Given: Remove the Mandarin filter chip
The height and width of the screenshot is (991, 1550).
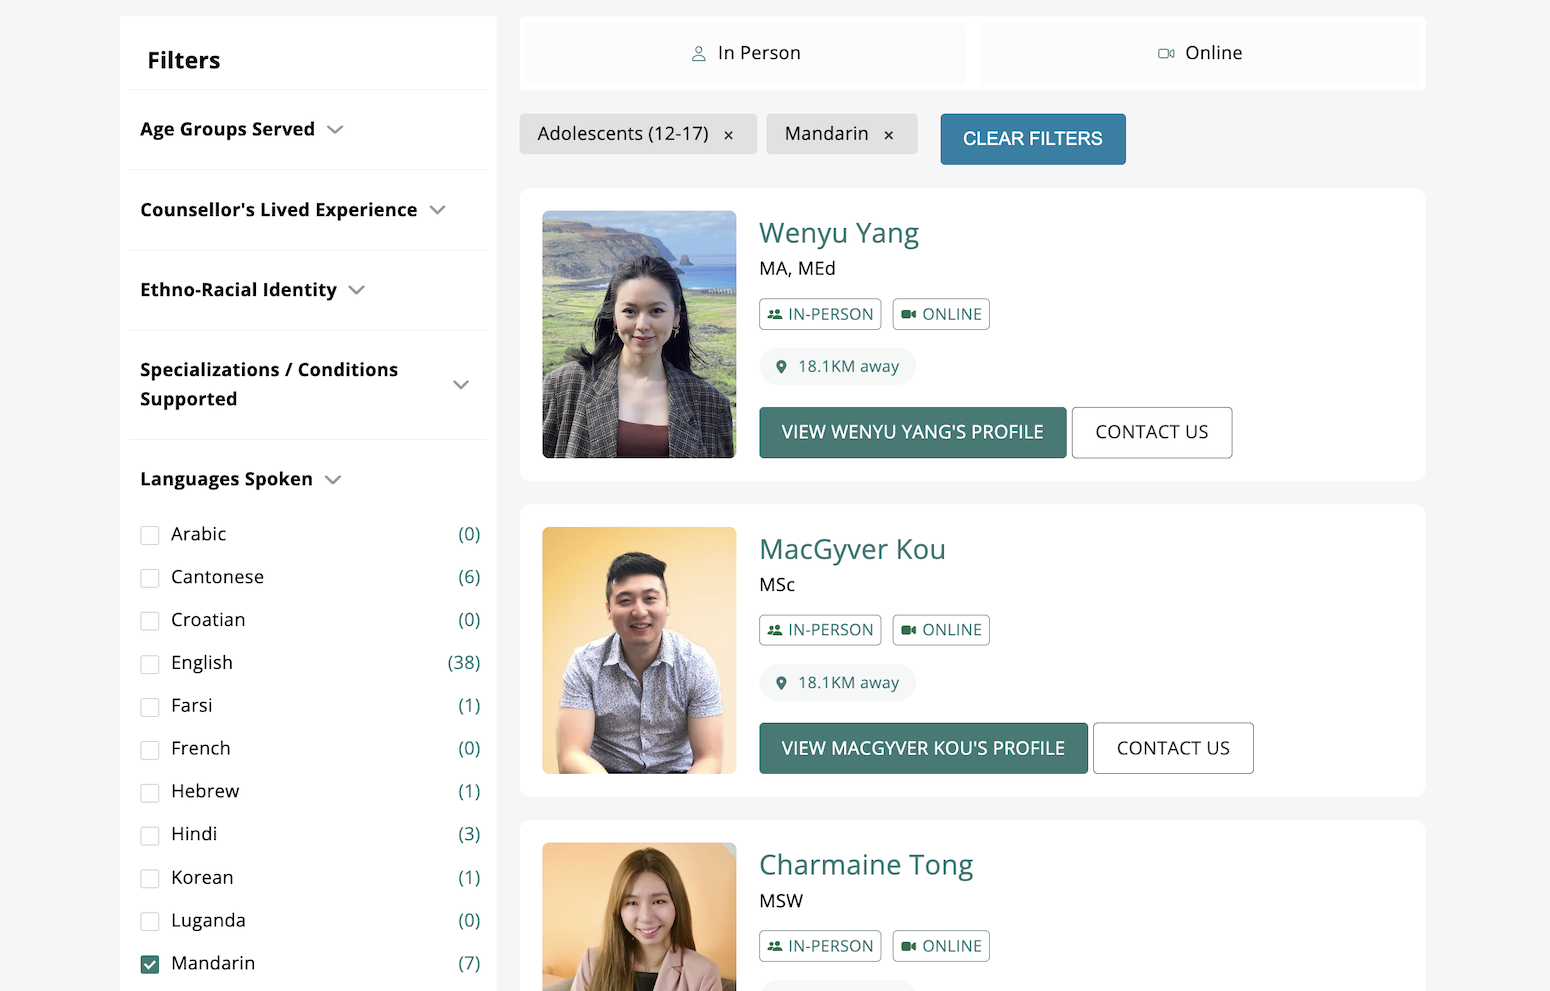Looking at the screenshot, I should (888, 133).
